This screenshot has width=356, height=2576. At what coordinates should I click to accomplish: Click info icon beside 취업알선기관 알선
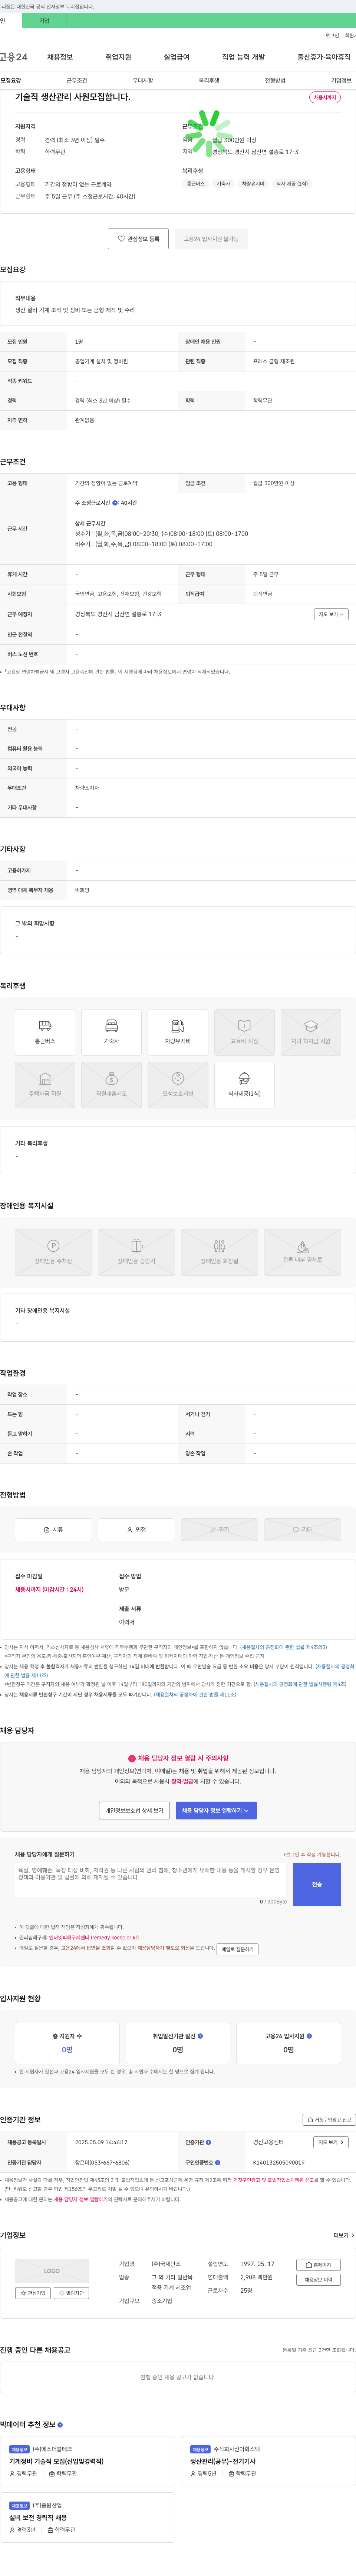pyautogui.click(x=200, y=2036)
